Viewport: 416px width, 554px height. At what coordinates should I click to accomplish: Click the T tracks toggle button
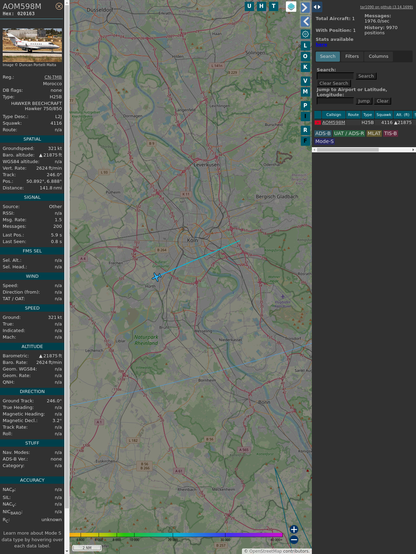coord(273,6)
